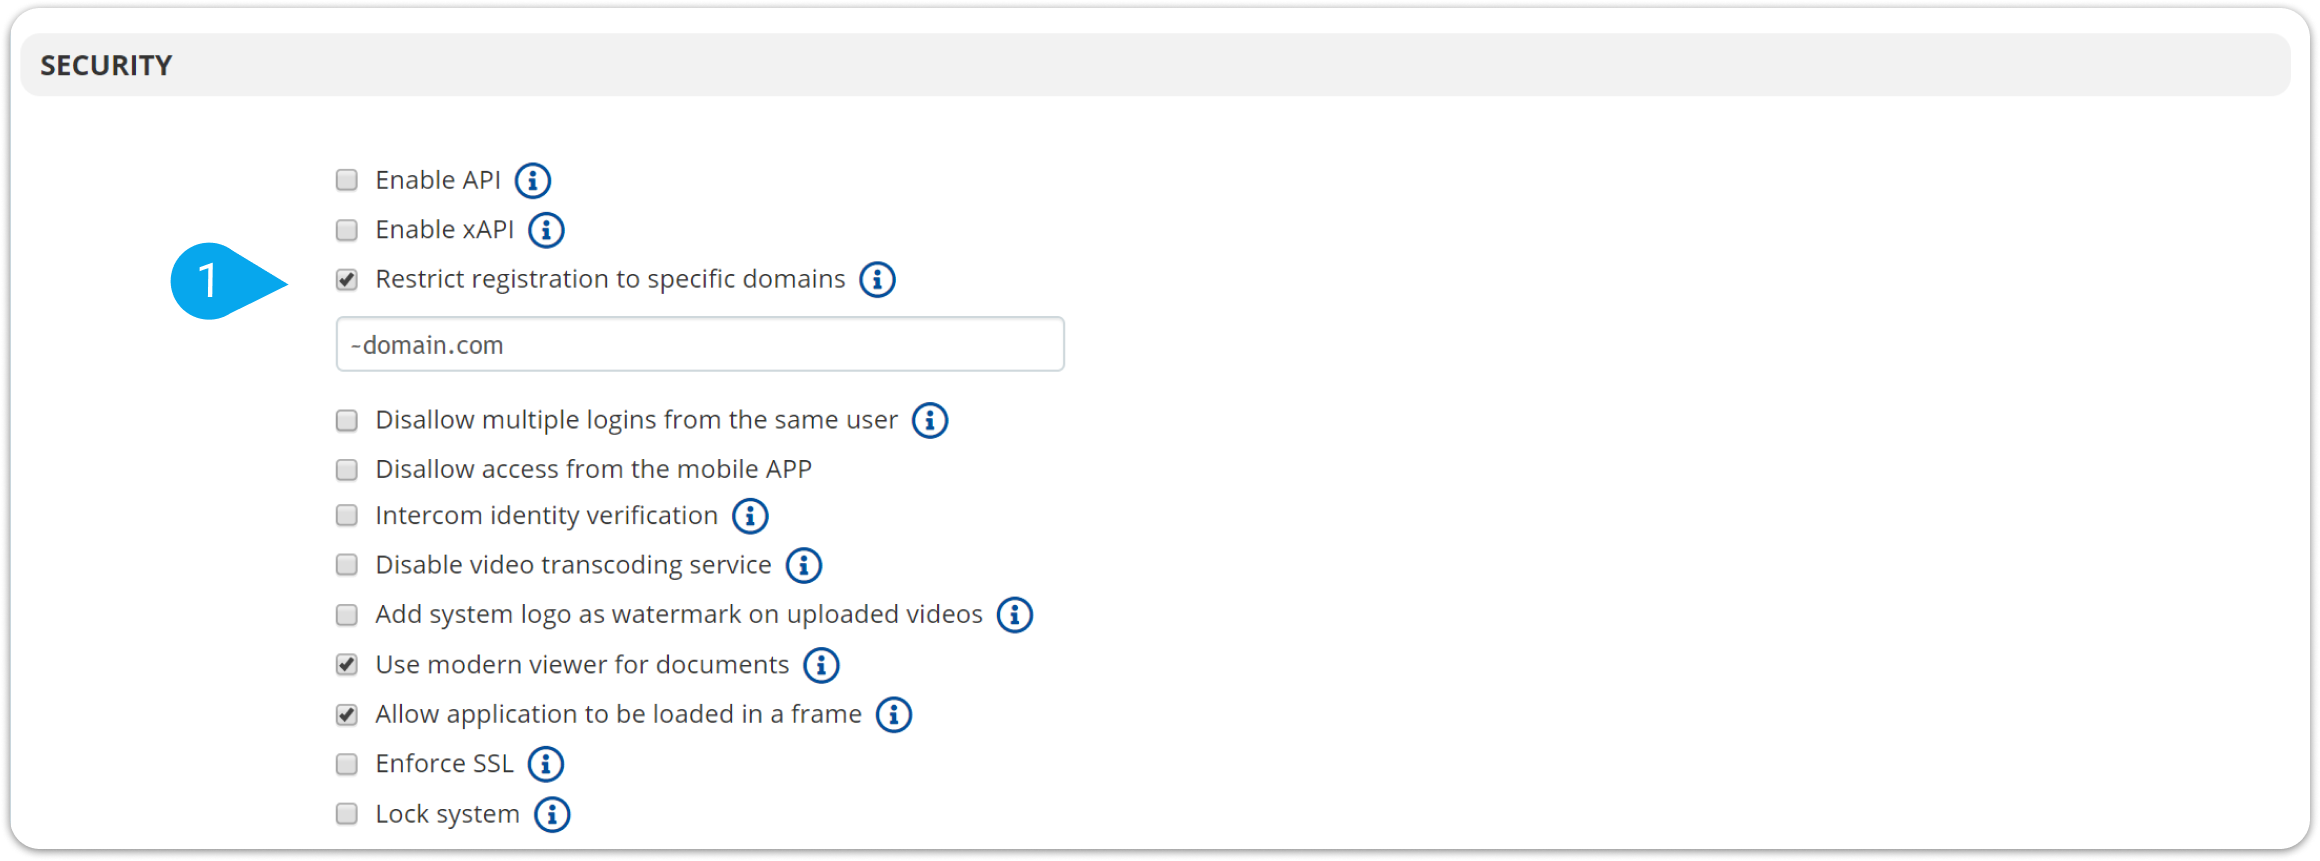The width and height of the screenshot is (2320, 861).
Task: Turn on the Enforce SSL checkbox
Action: [x=347, y=764]
